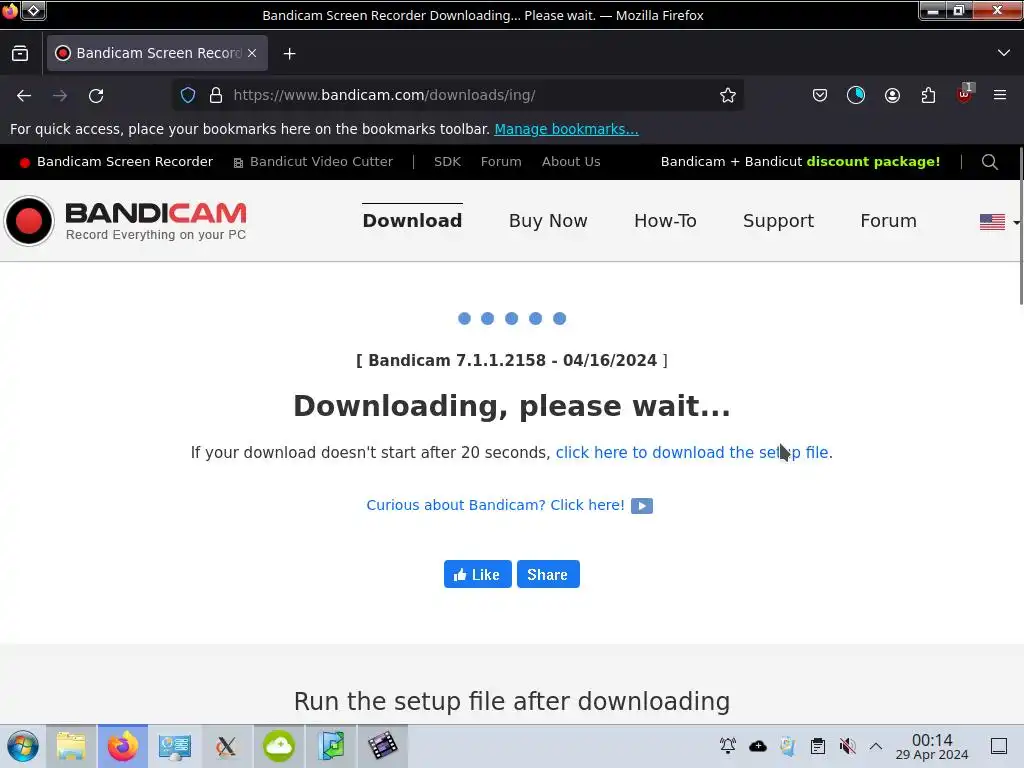Screen dimensions: 1024x768
Task: Open Bandicam Screen Recorder in top black bar
Action: point(116,162)
